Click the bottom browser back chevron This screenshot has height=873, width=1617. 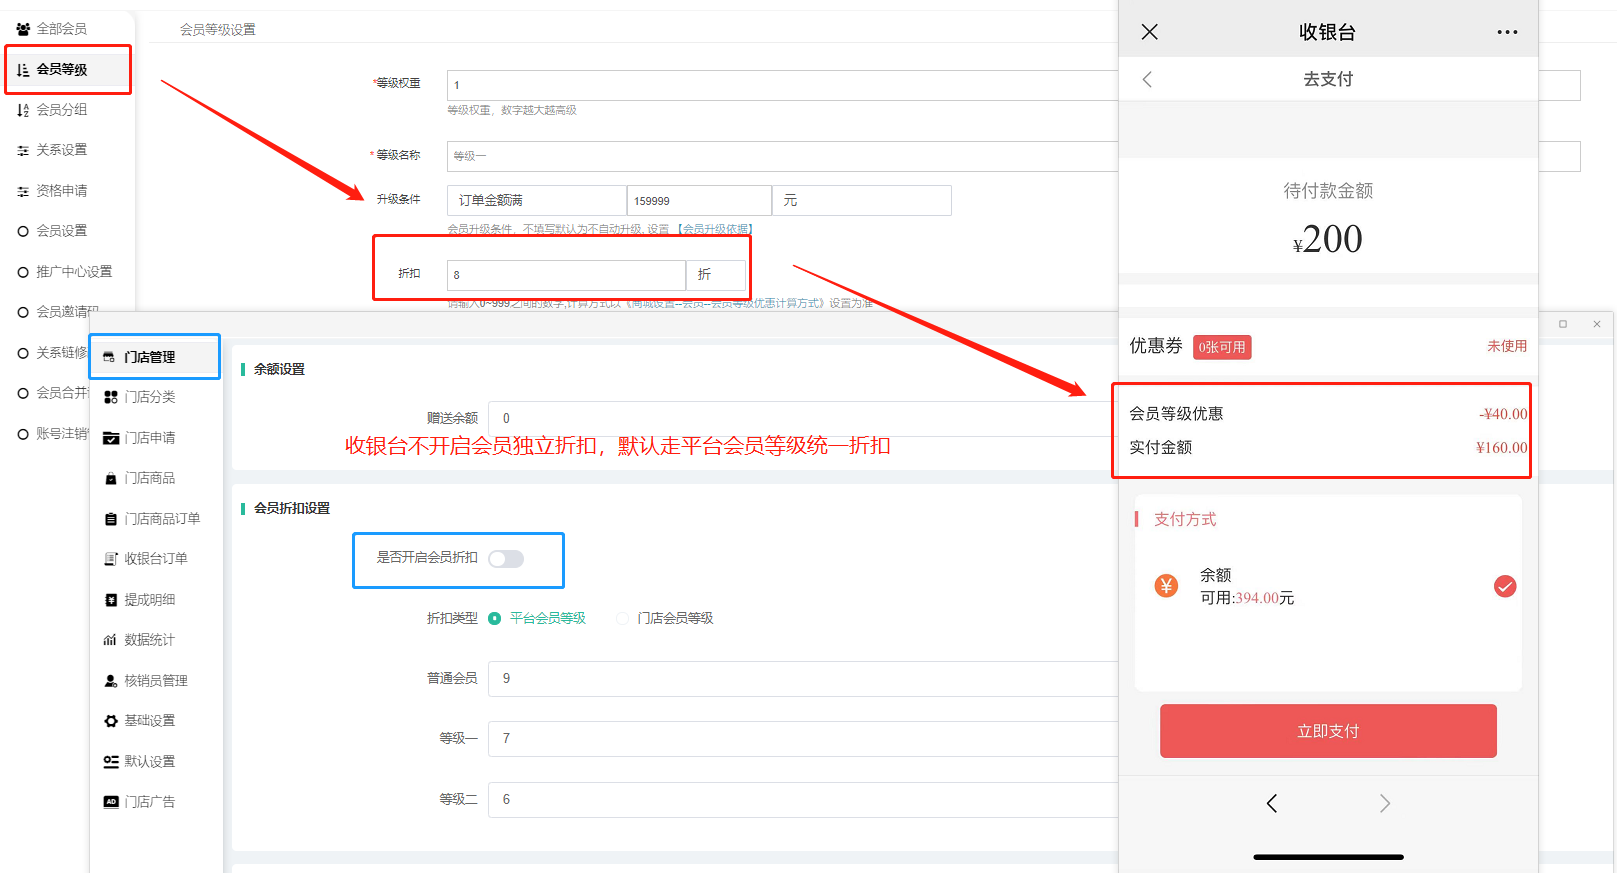coord(1271,803)
